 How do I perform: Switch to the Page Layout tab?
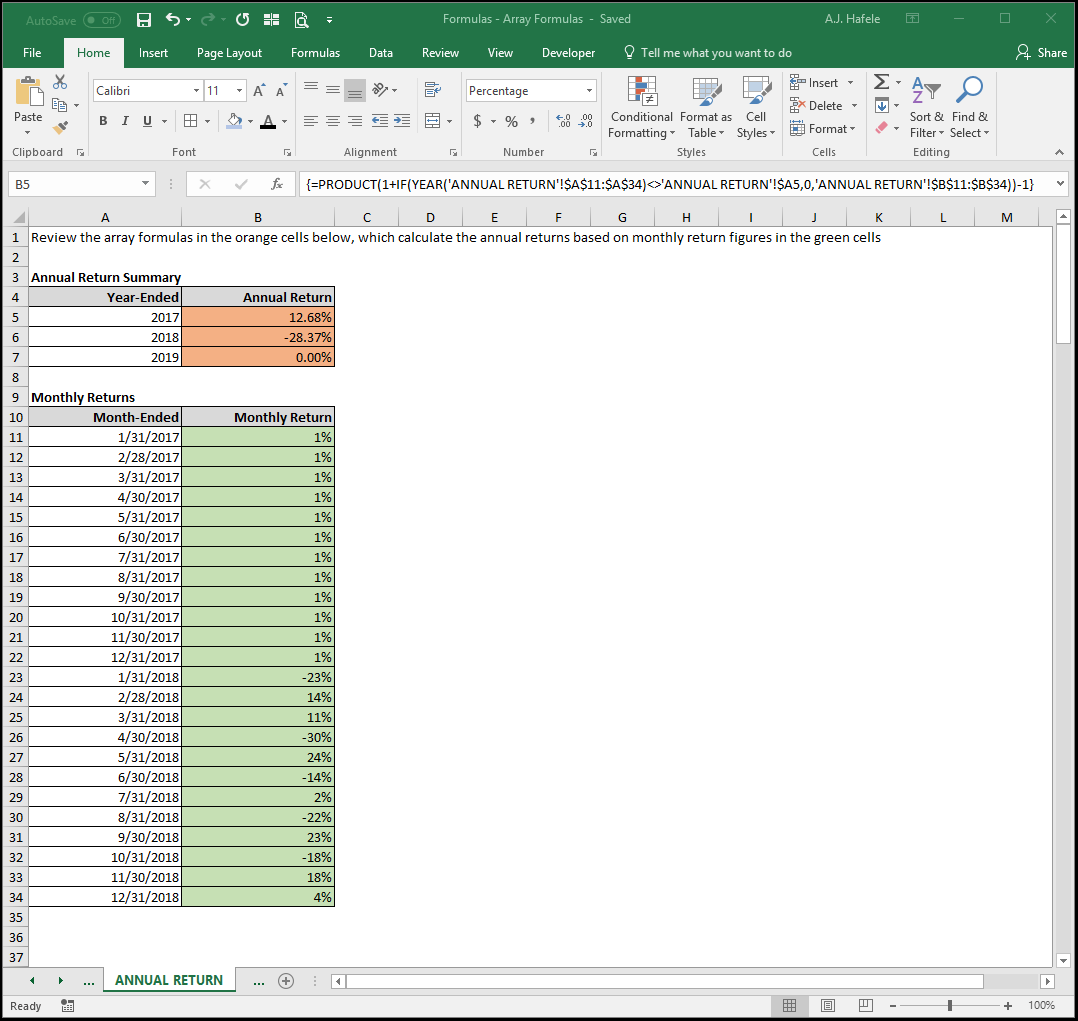click(x=229, y=53)
